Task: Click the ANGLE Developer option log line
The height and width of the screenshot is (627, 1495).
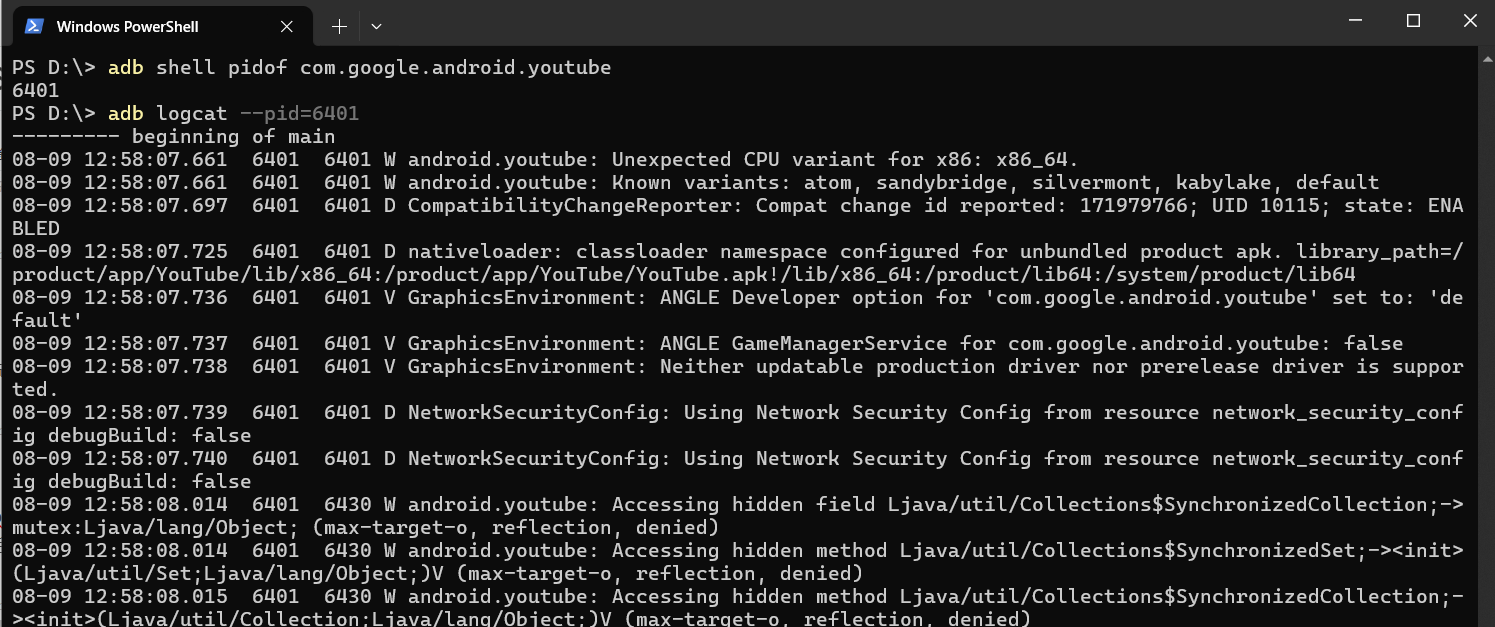Action: point(700,297)
